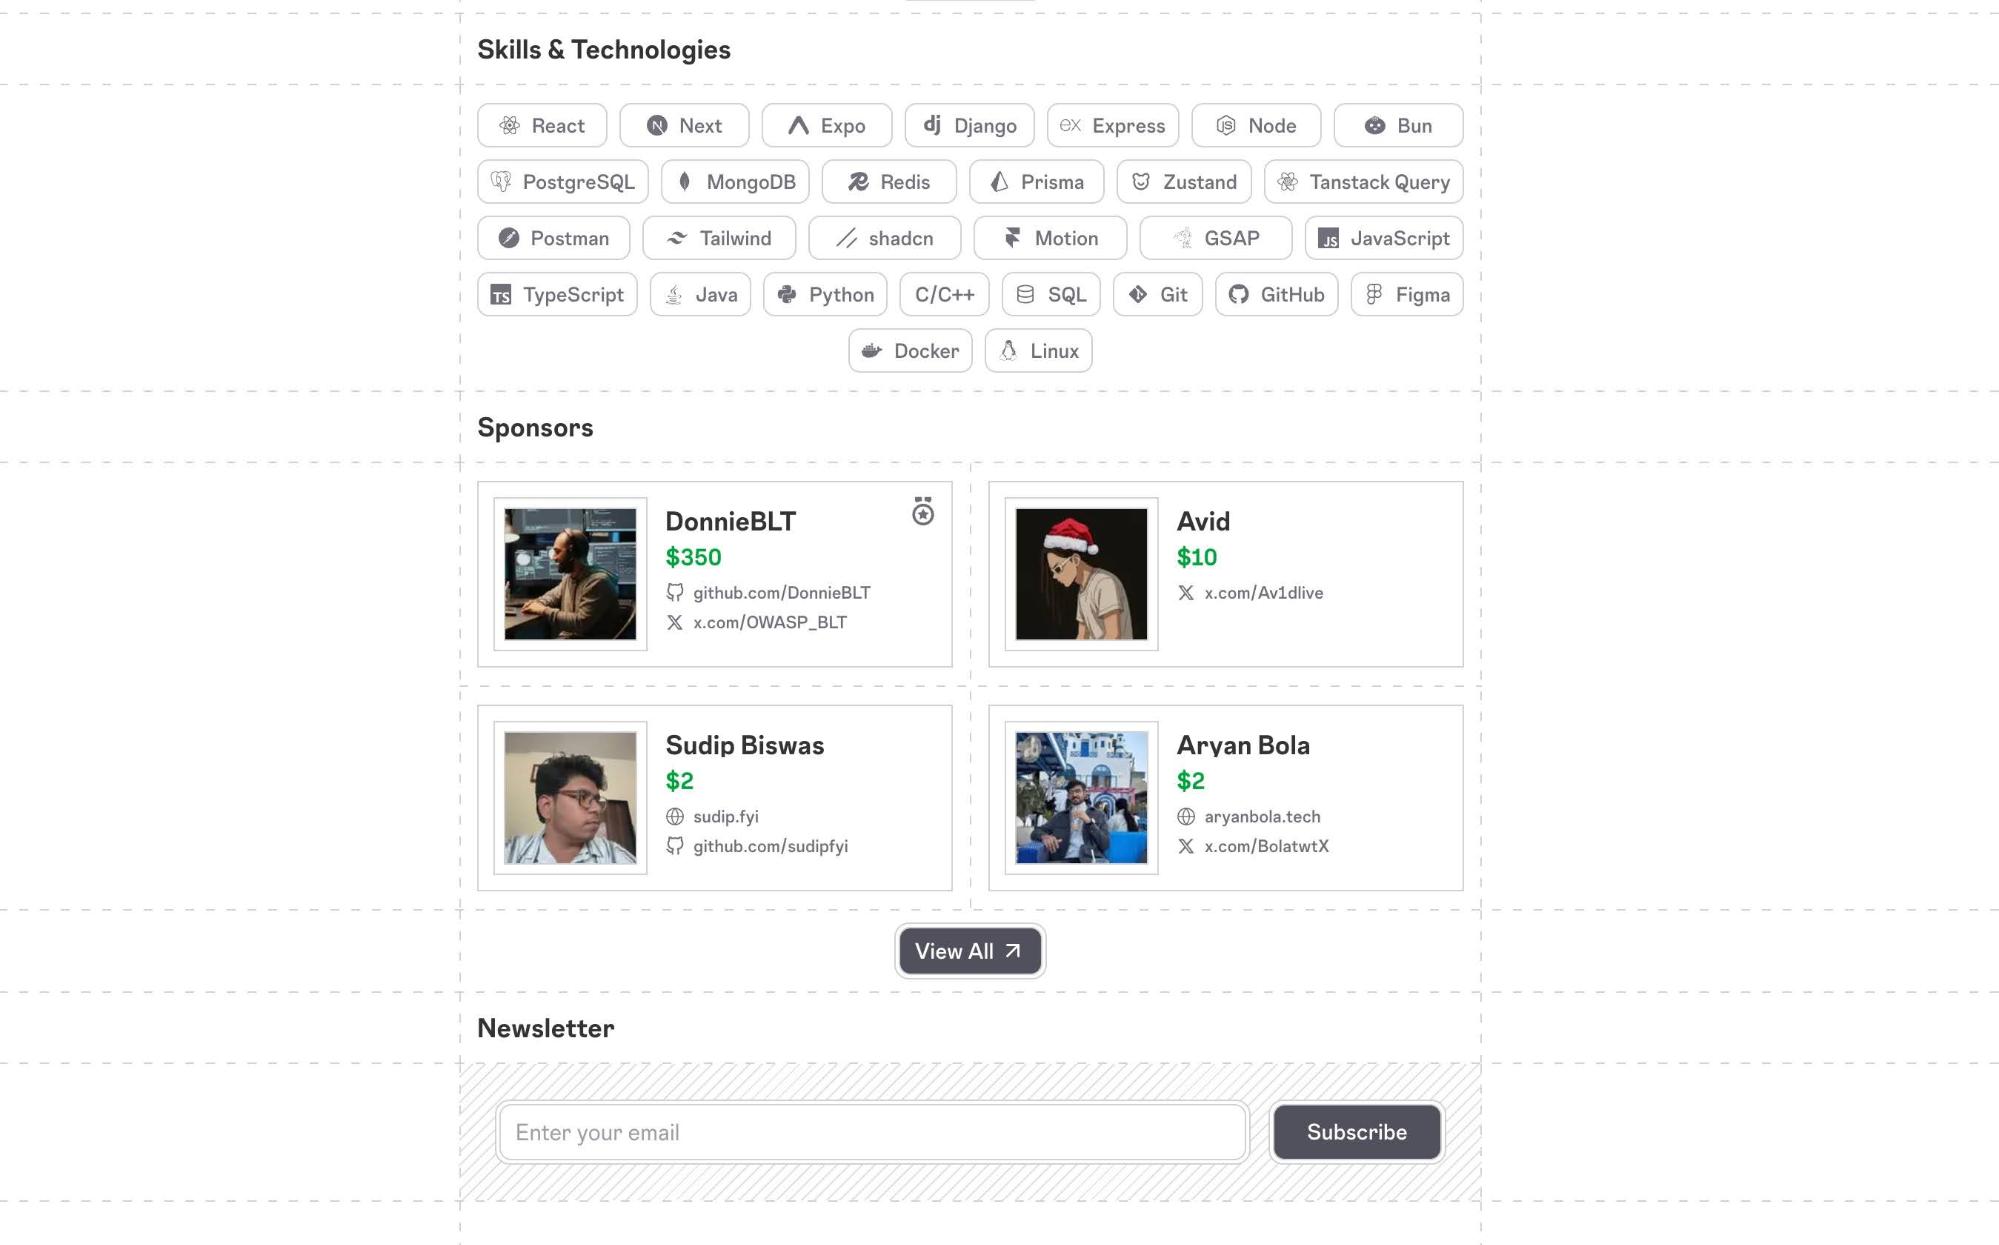The image size is (1999, 1245).
Task: Click the Linux penguin icon
Action: tap(1009, 351)
